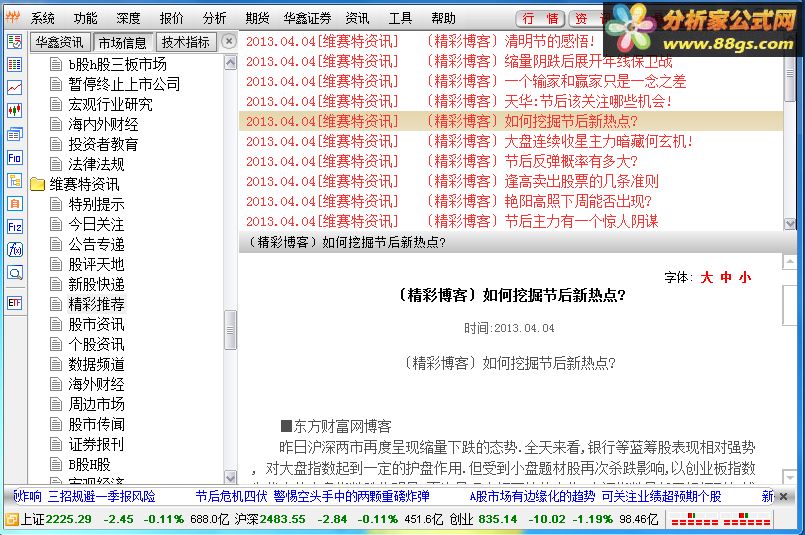805x535 pixels.
Task: Select 精彩推荐 tree item
Action: [97, 304]
